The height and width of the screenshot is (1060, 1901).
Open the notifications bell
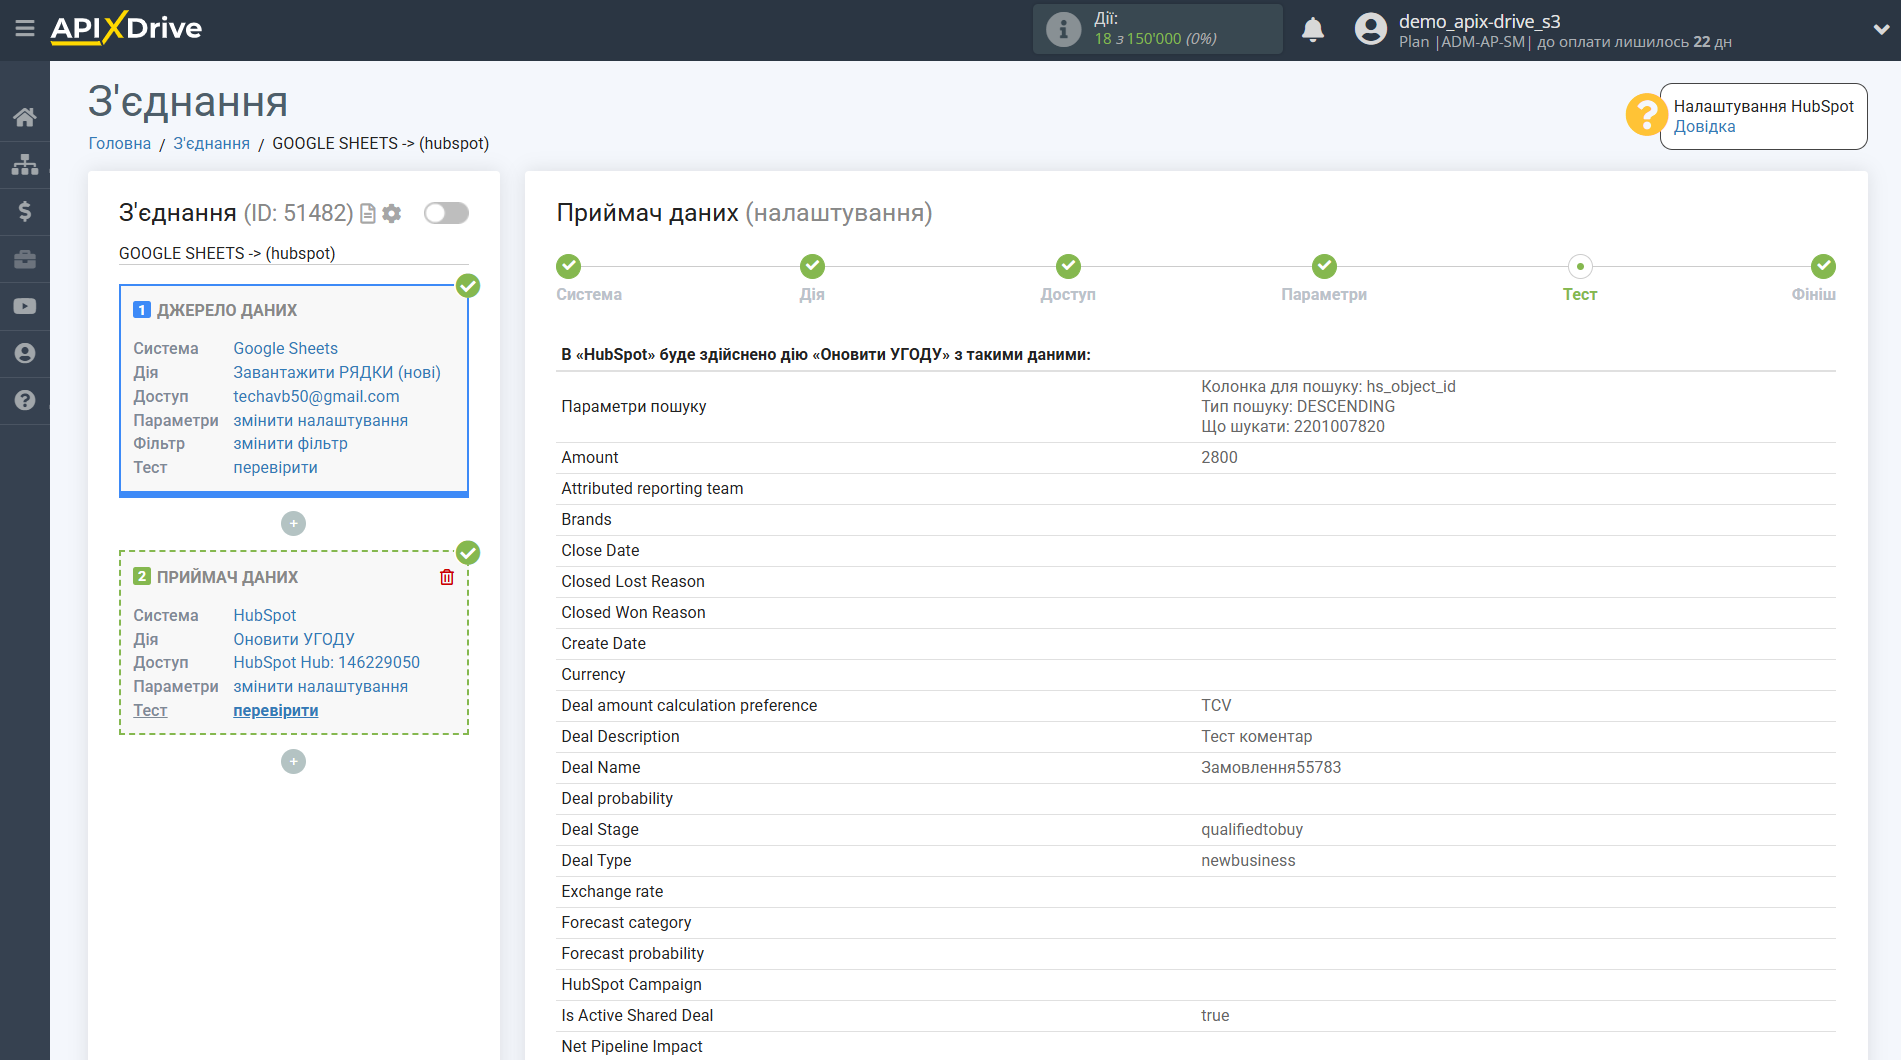click(x=1313, y=29)
